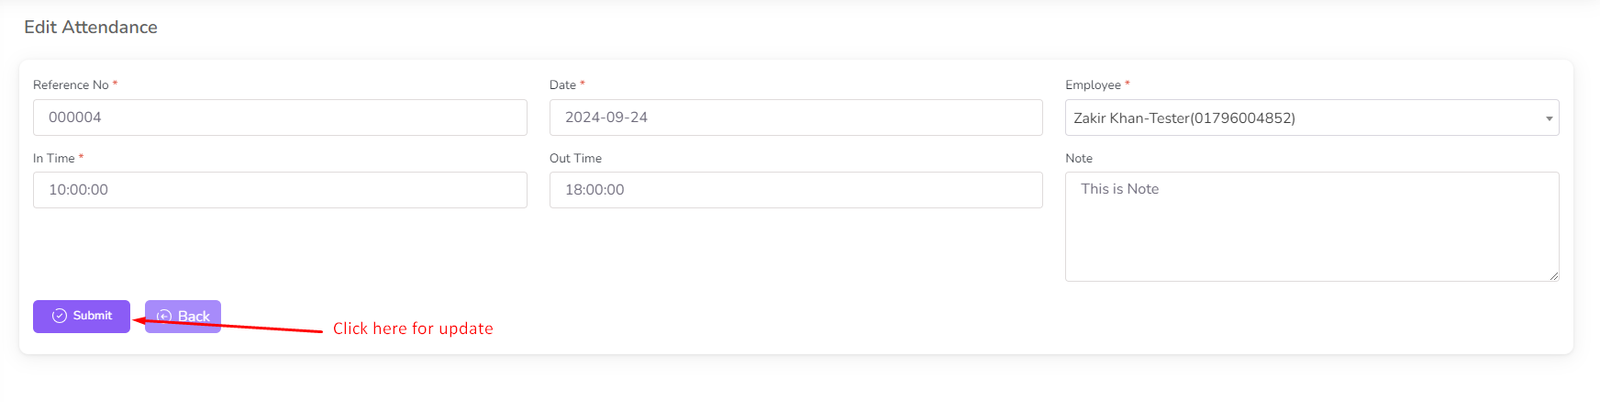Submit the attendance form

82,316
